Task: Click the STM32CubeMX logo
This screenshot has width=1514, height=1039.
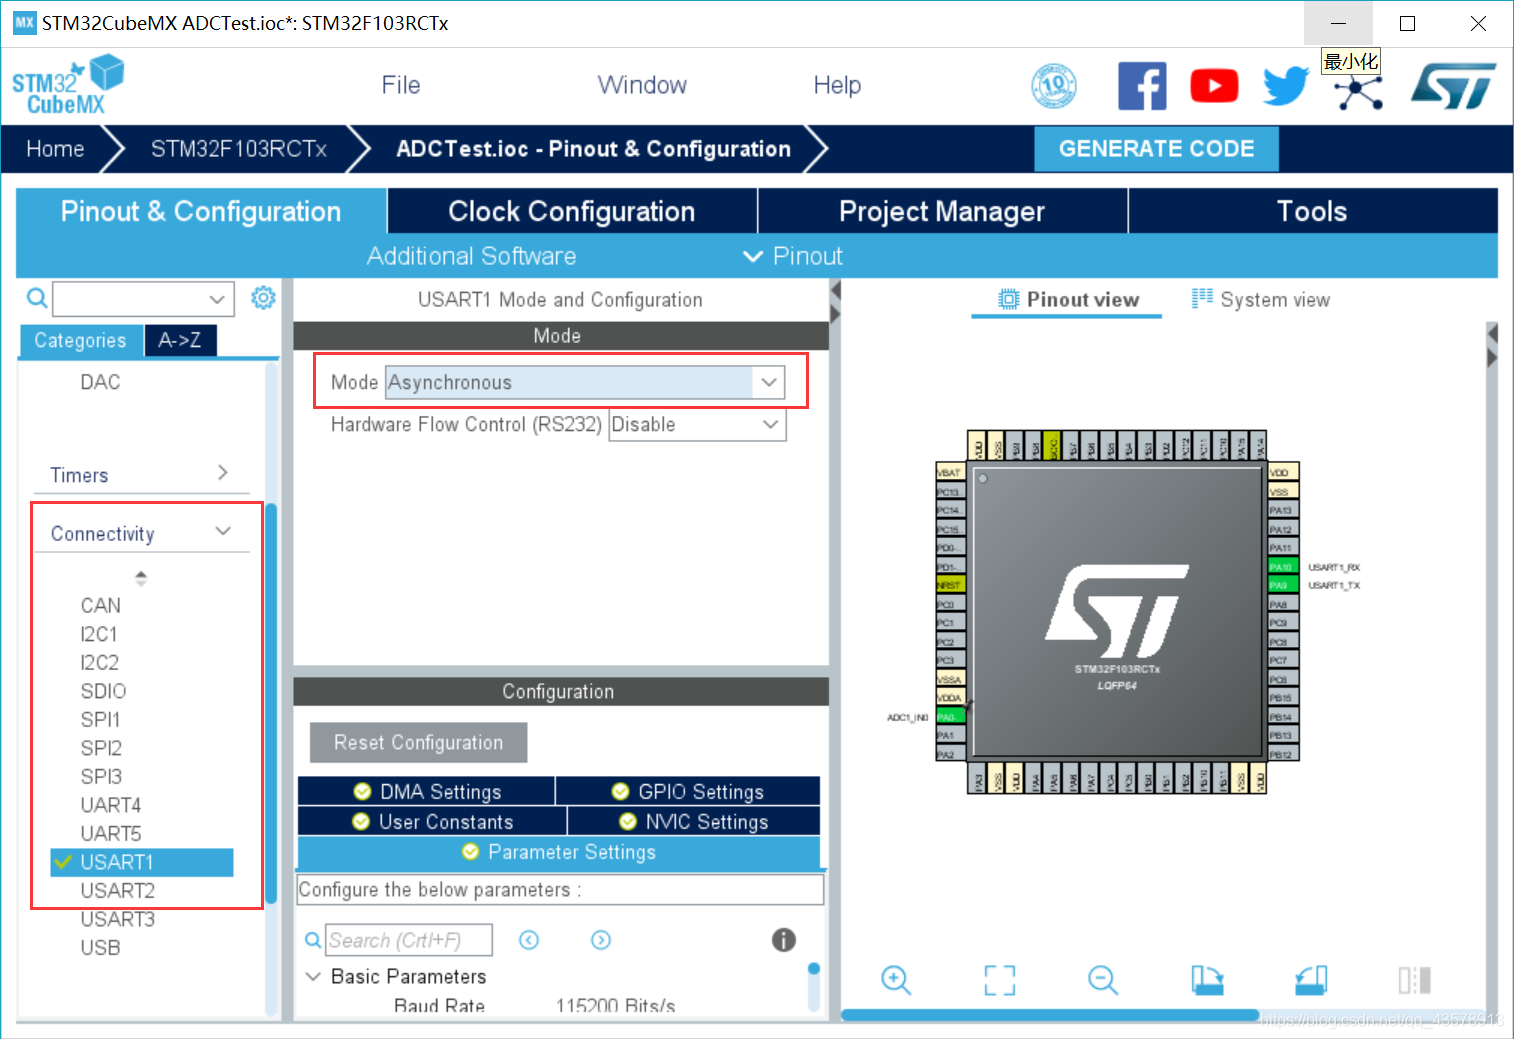Action: (x=67, y=85)
